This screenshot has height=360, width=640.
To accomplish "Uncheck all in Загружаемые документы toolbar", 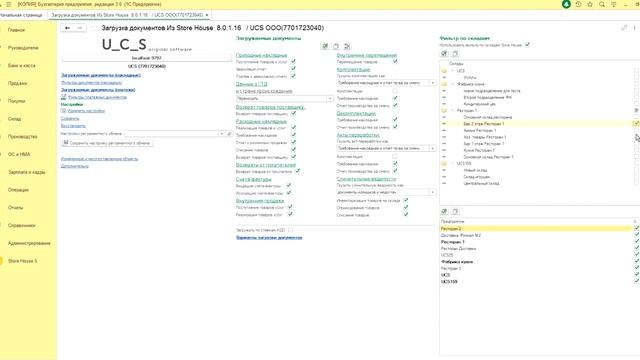I will 336,46.
